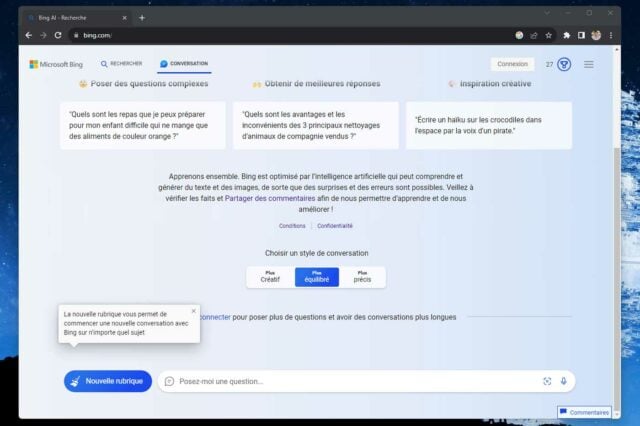
Task: Select the orange food meals example prompt
Action: pos(142,125)
